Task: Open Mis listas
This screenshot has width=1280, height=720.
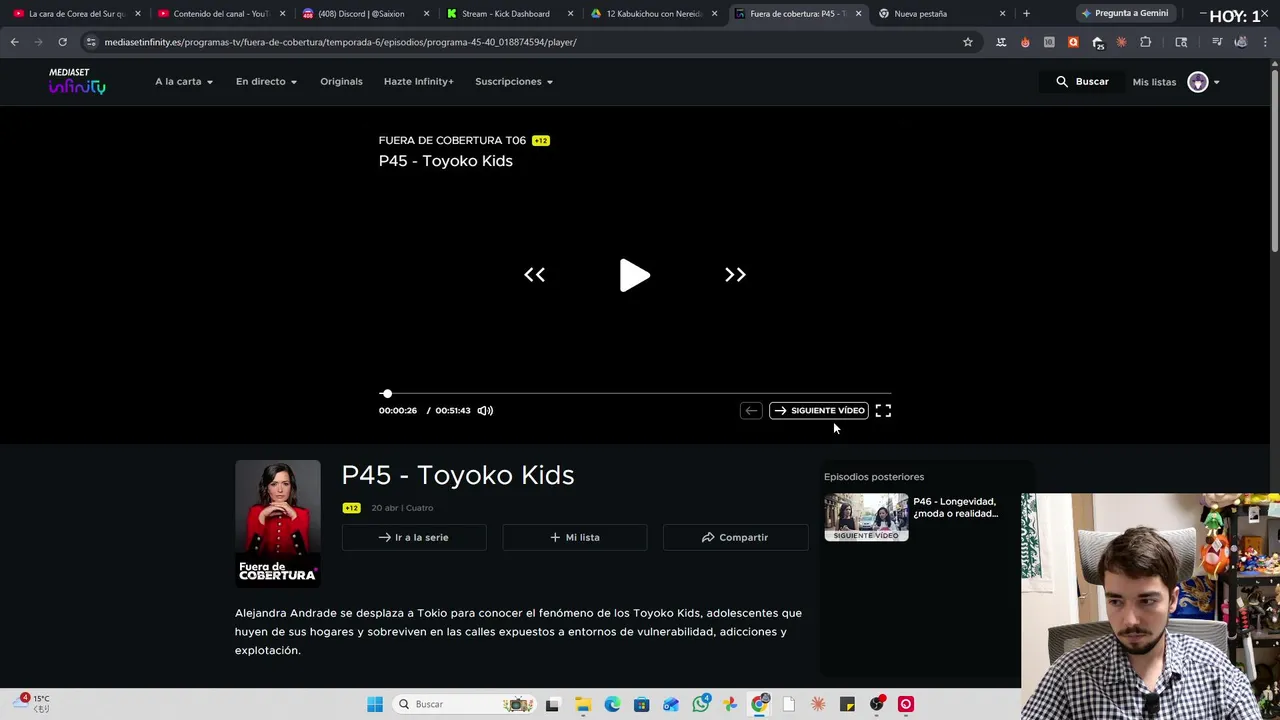Action: (1154, 82)
